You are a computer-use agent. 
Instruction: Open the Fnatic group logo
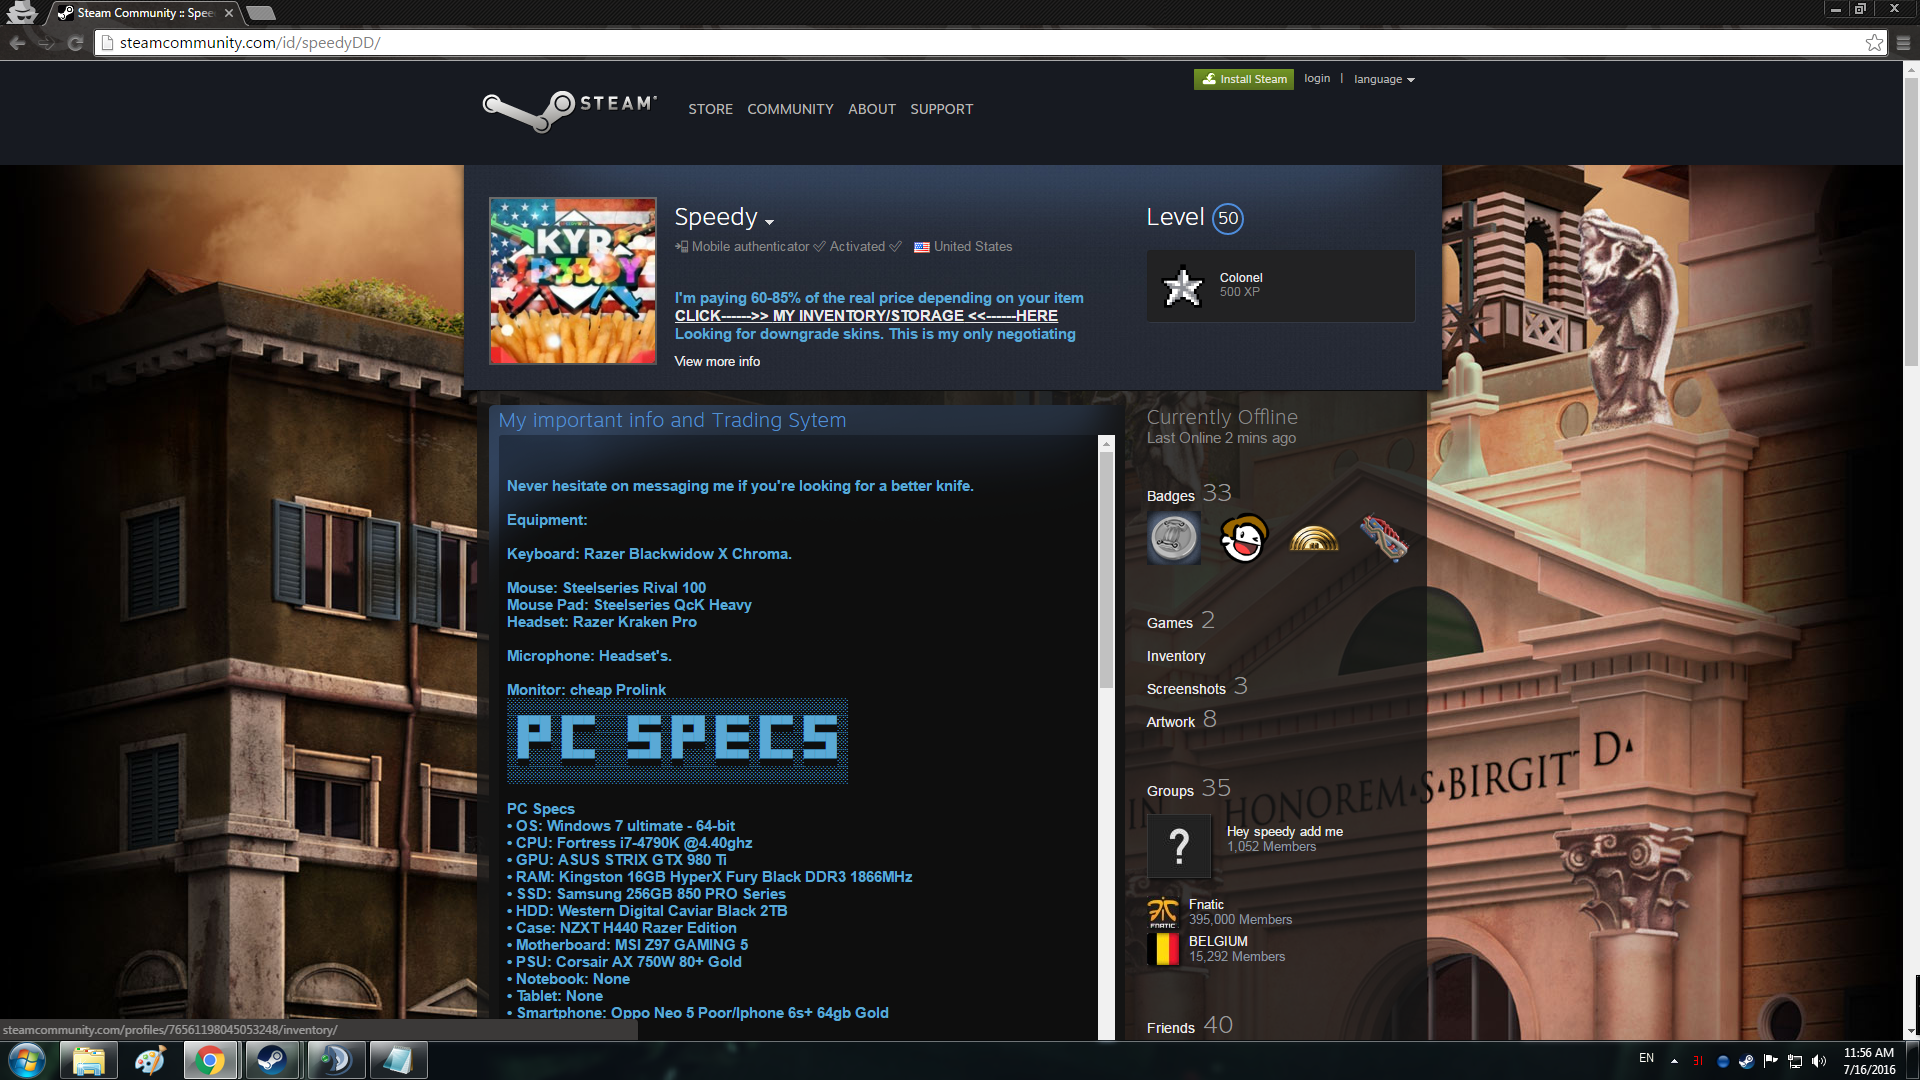[1163, 913]
